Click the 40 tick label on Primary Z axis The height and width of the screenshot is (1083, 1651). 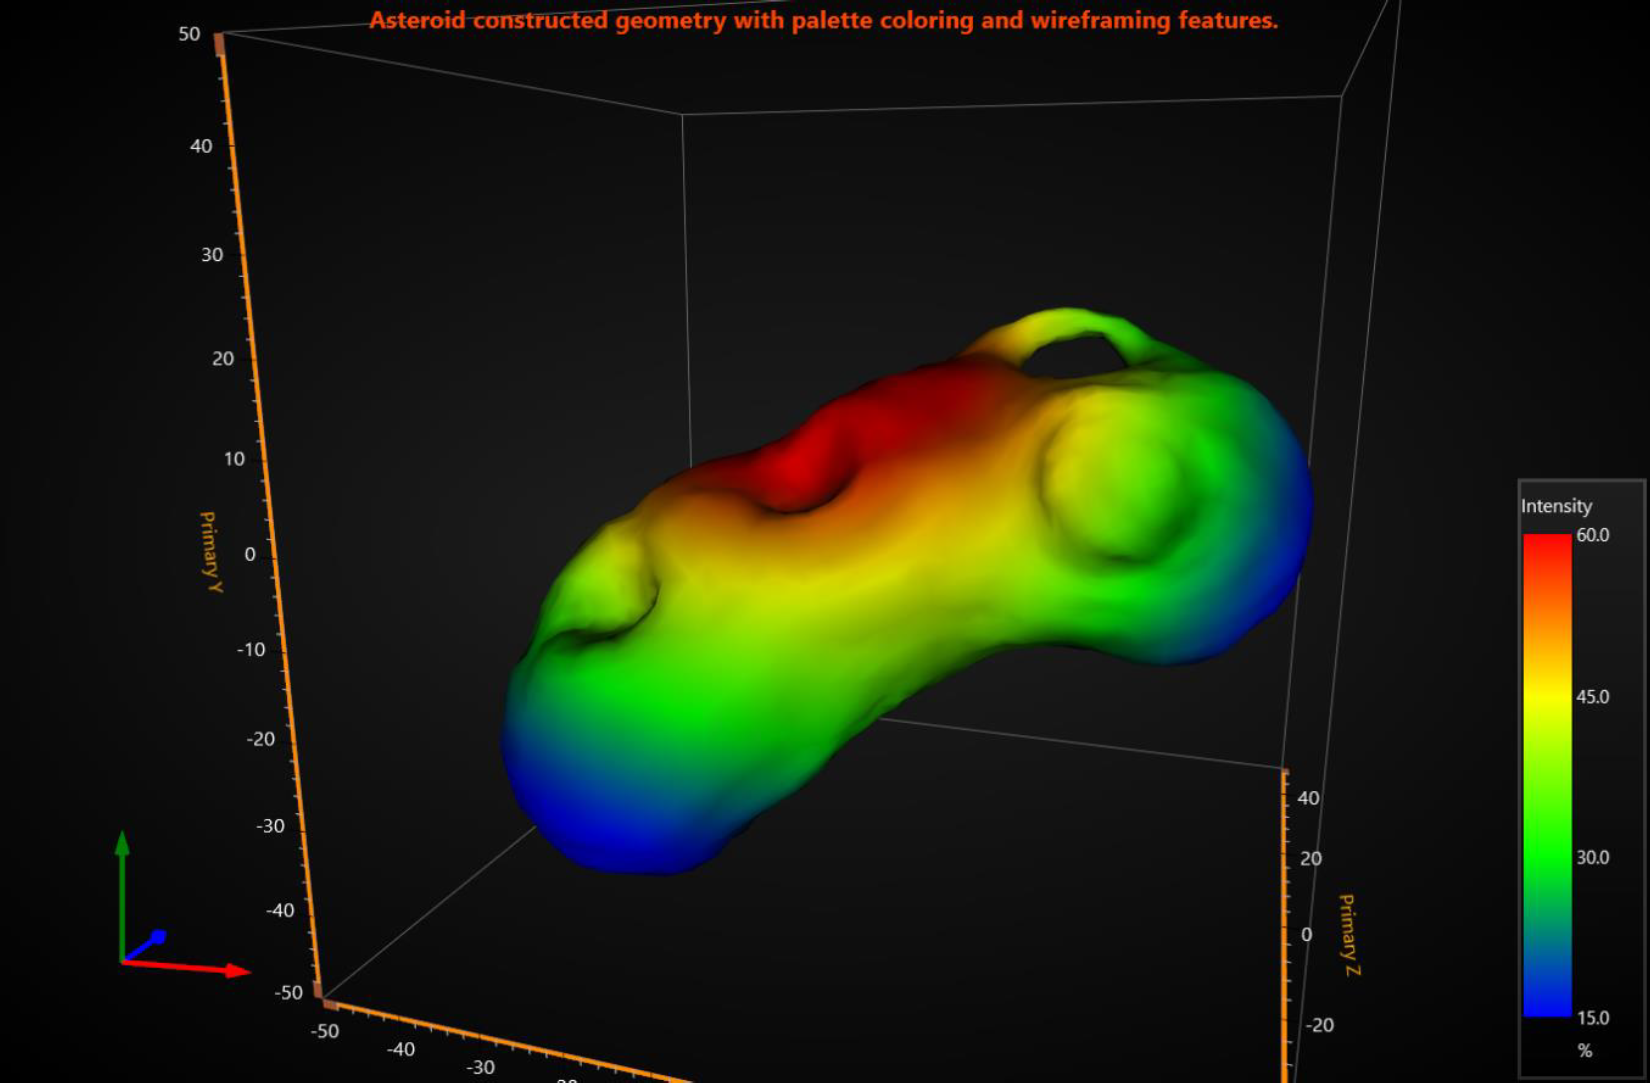(x=1308, y=798)
